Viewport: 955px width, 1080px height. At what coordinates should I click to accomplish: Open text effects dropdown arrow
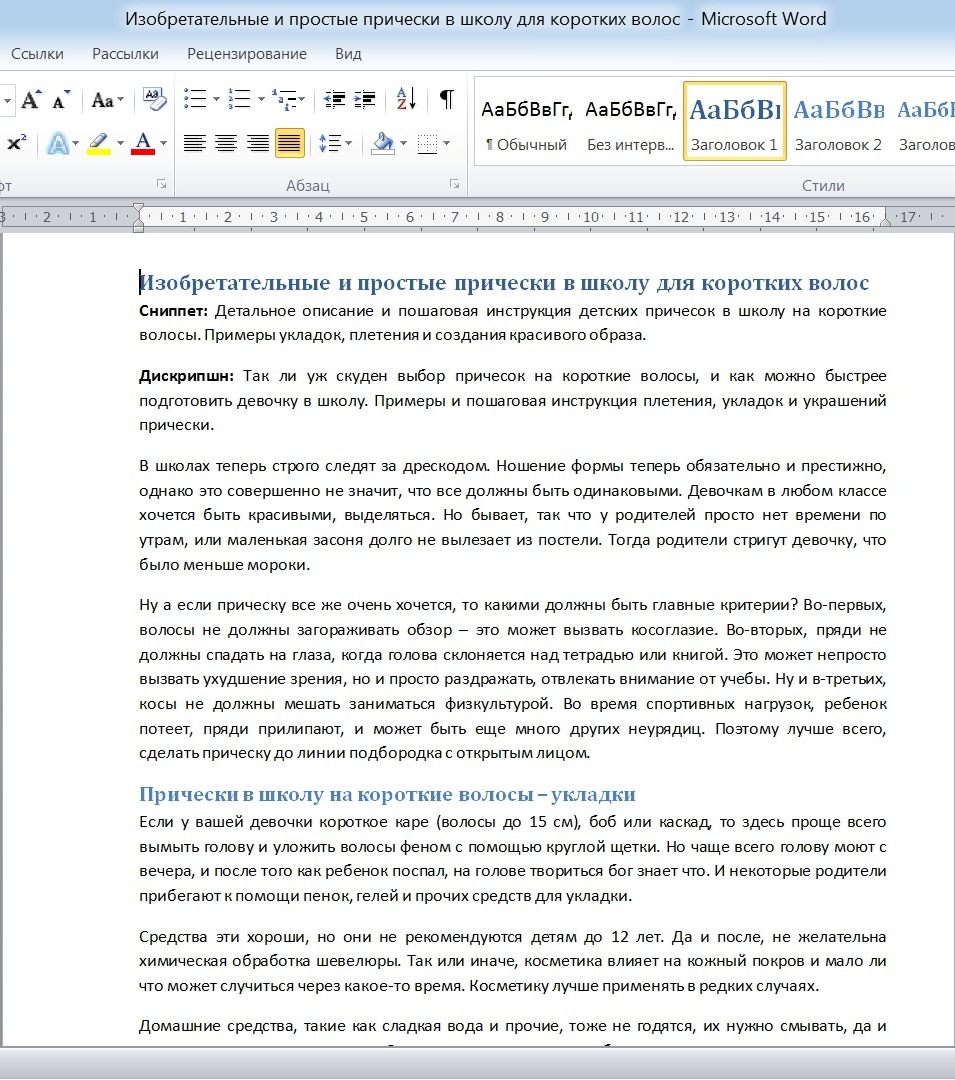click(75, 143)
